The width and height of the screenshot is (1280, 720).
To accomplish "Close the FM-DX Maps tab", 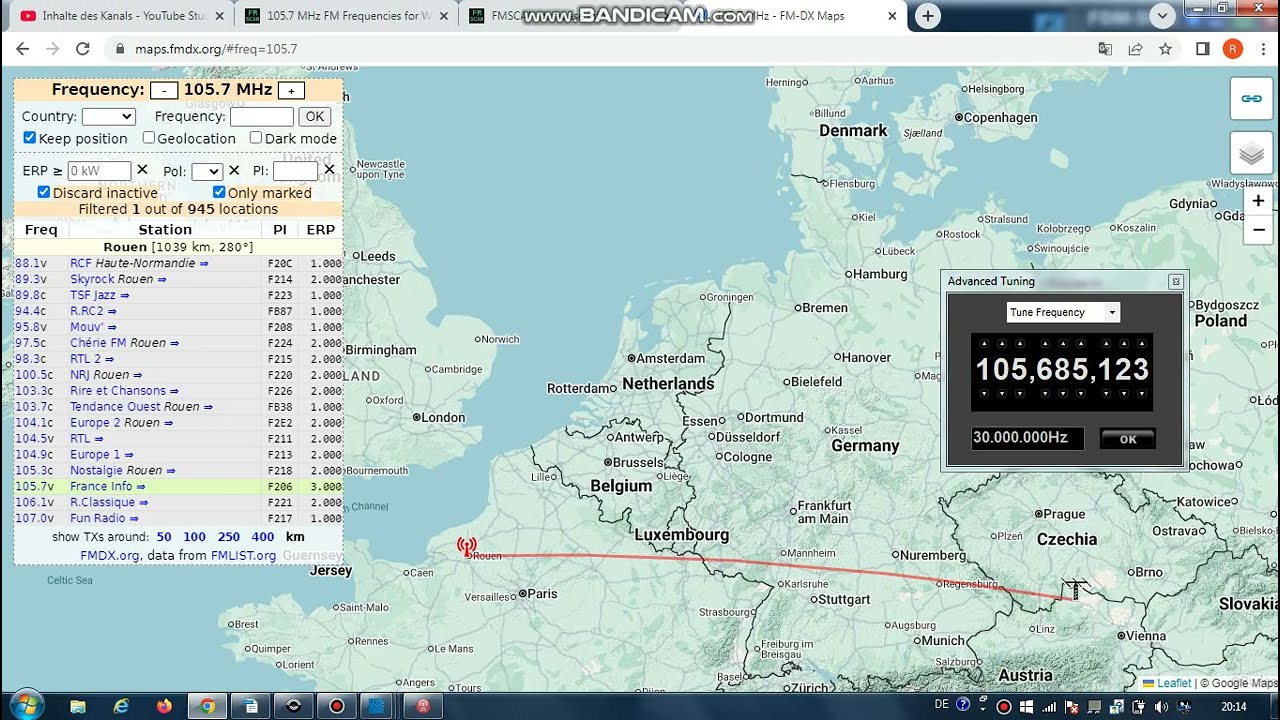I will (892, 16).
